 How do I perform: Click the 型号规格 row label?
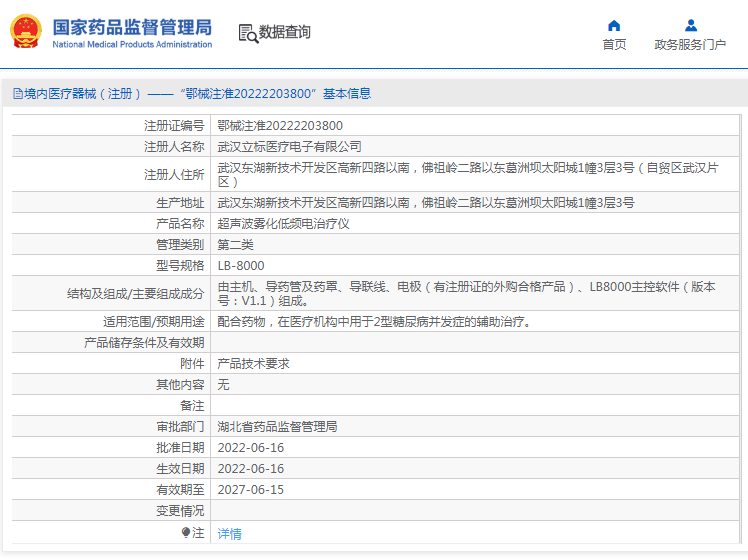[180, 266]
